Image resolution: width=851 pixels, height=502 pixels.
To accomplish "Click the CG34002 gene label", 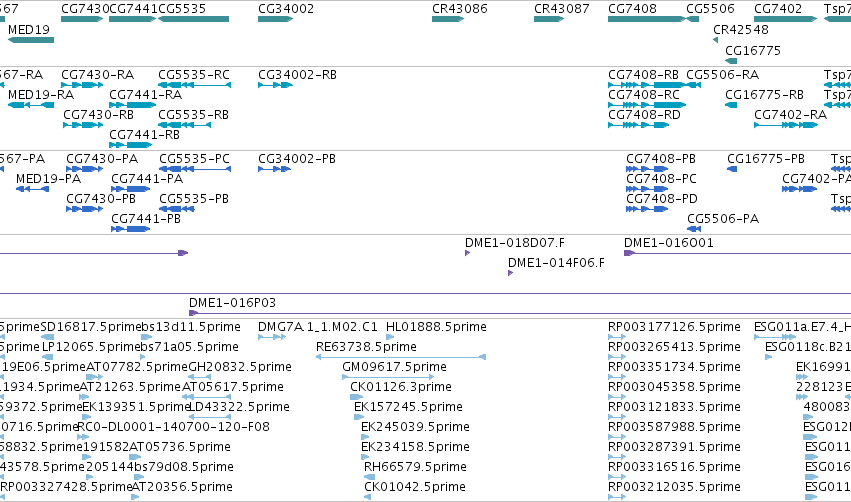I will pos(285,9).
